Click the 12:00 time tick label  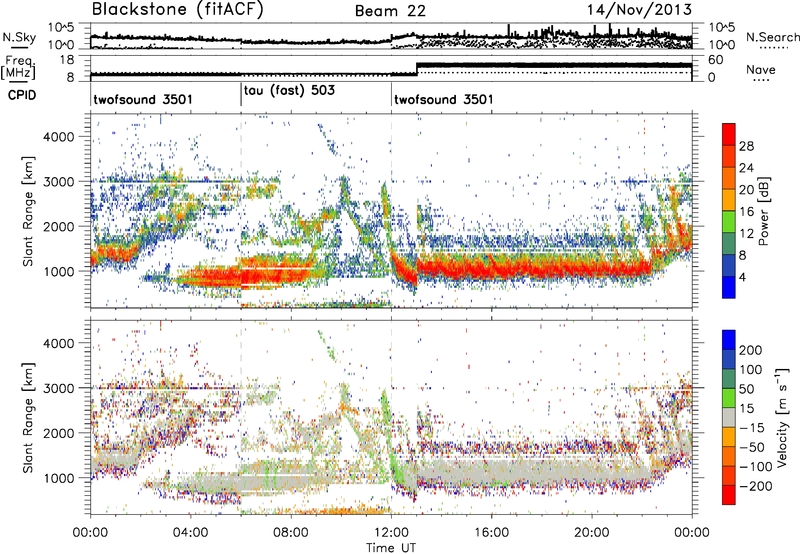[x=391, y=533]
